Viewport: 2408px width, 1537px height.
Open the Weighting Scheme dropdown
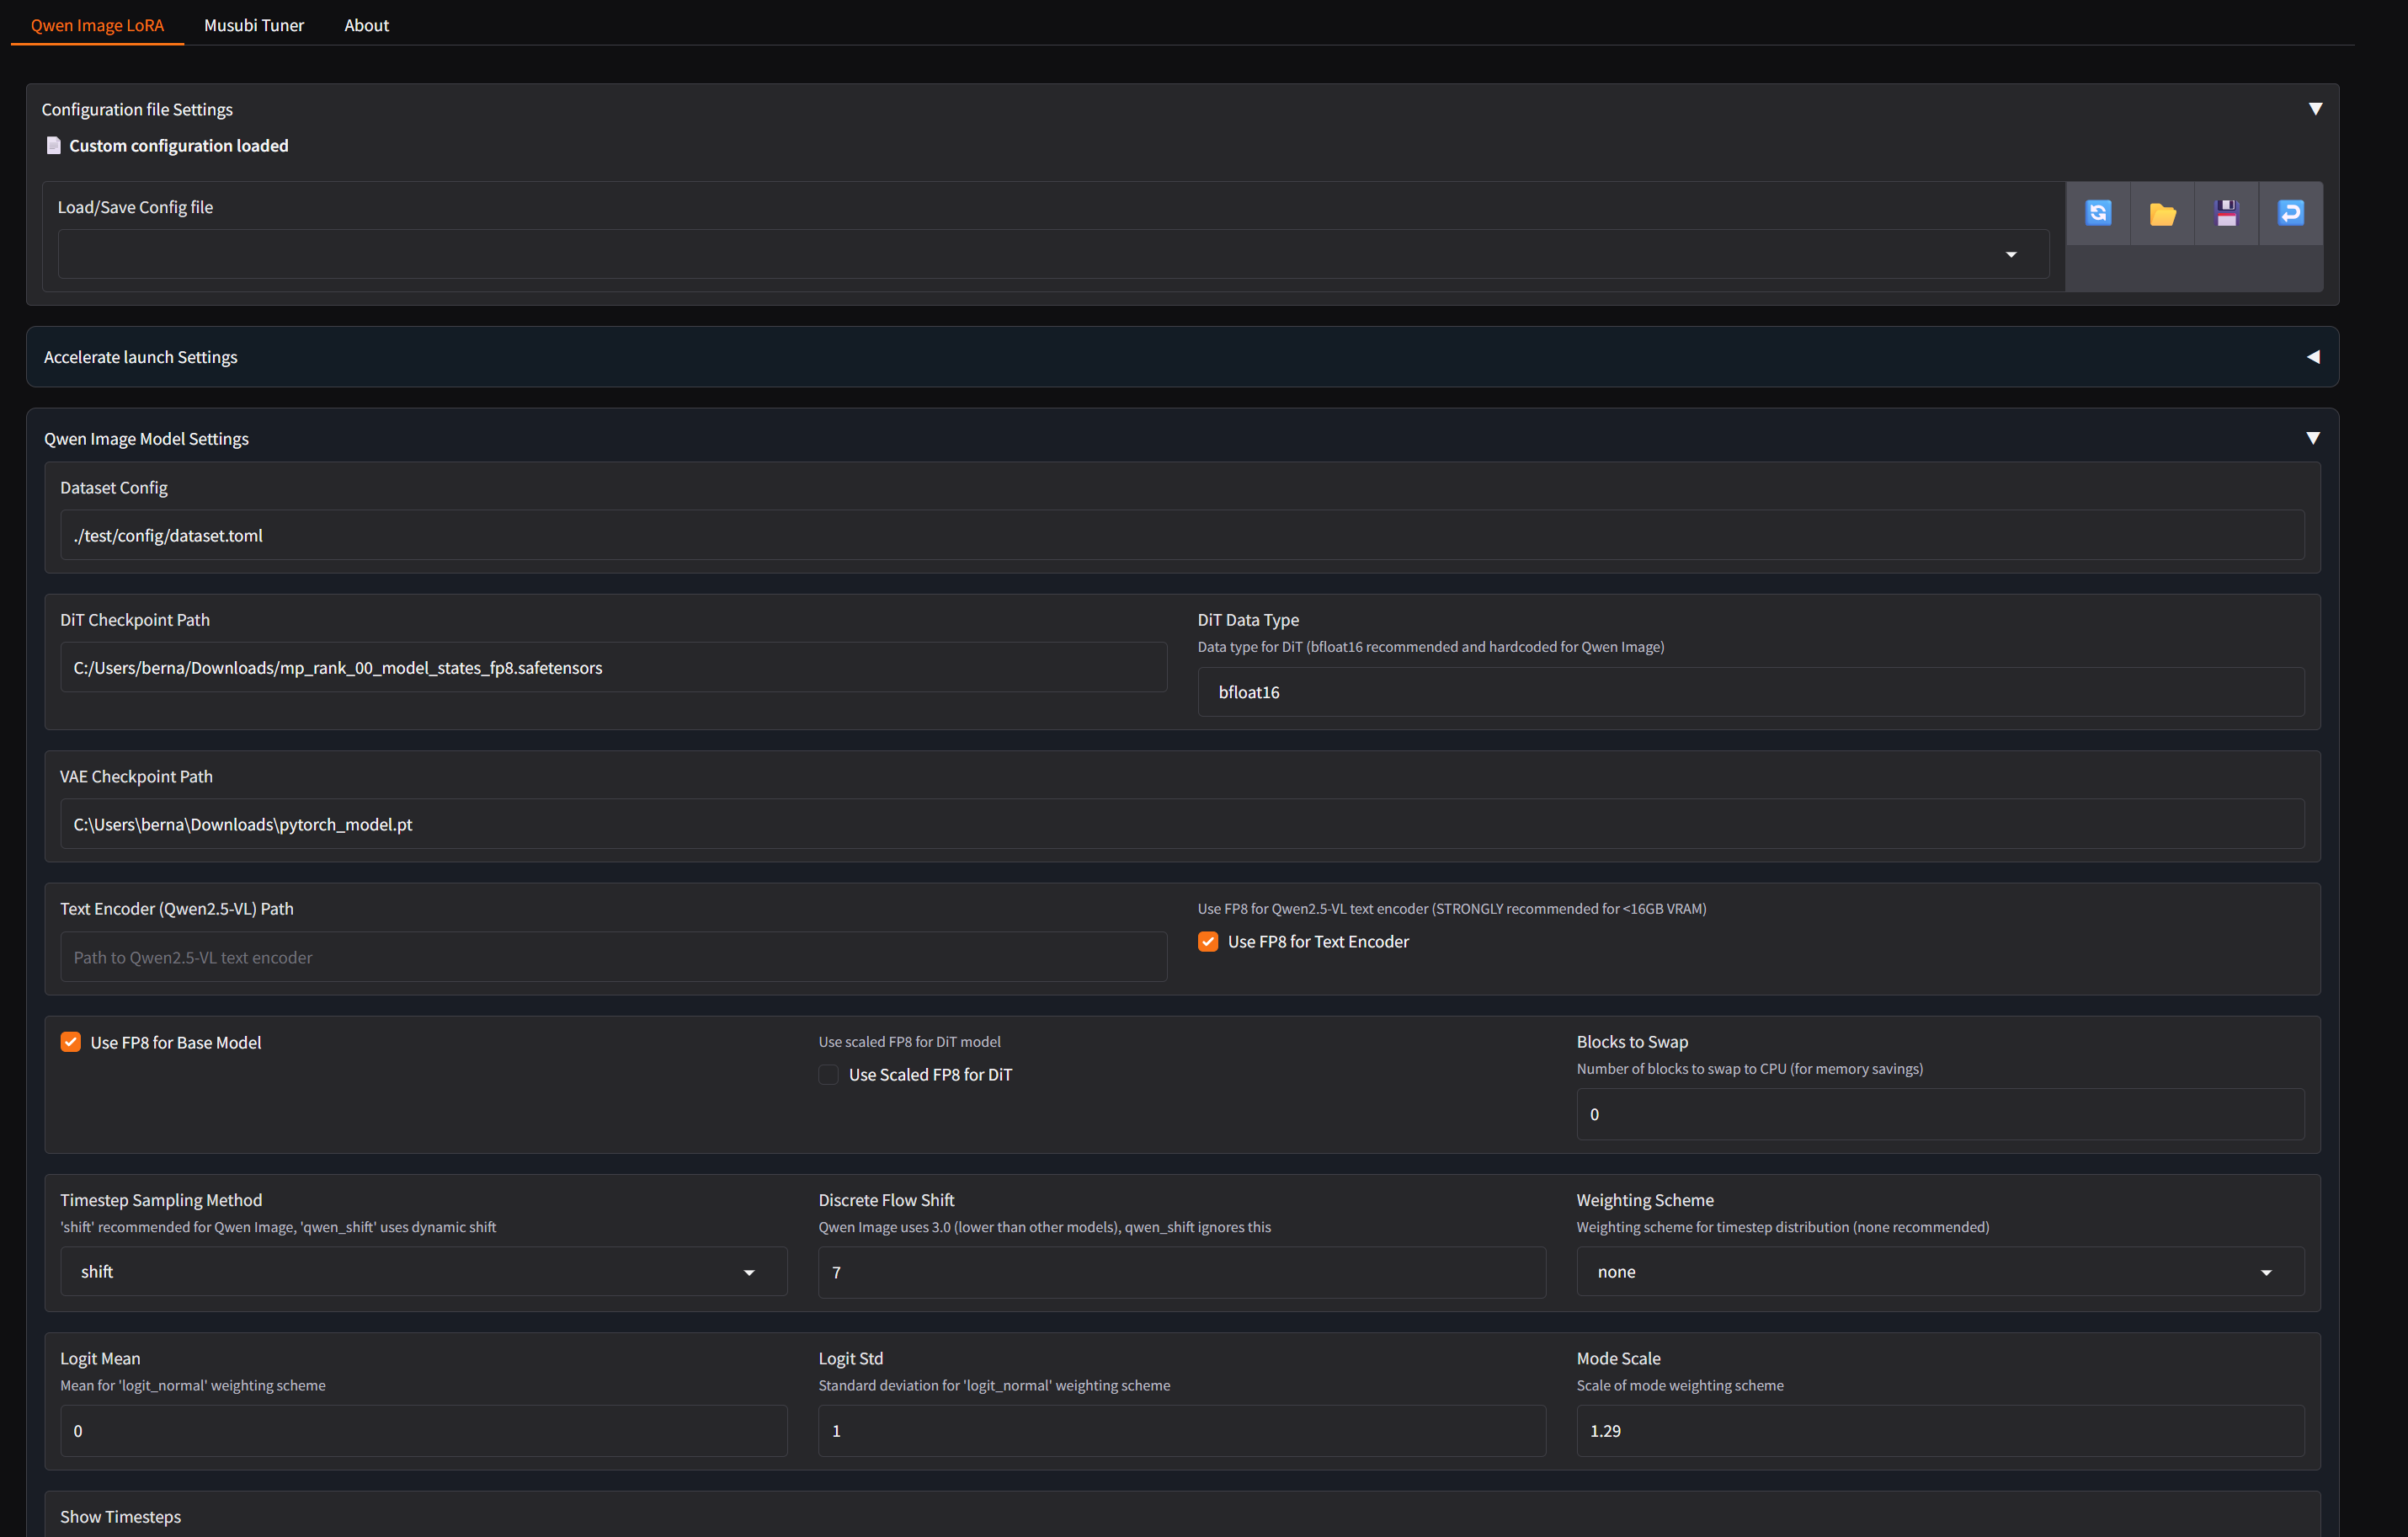(x=1939, y=1271)
